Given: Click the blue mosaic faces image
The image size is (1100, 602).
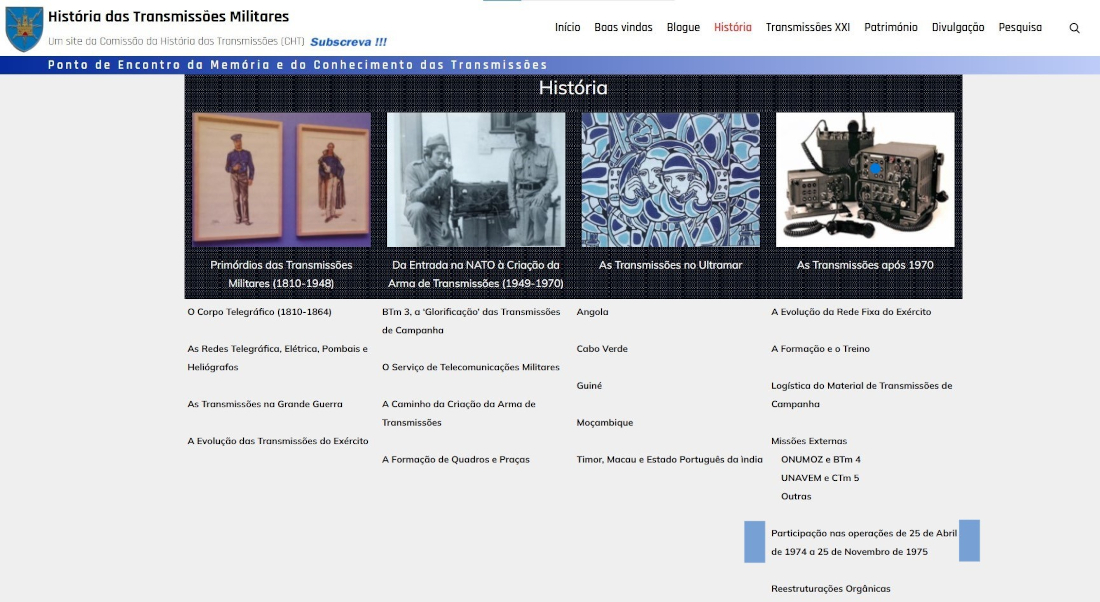Looking at the screenshot, I should 670,179.
